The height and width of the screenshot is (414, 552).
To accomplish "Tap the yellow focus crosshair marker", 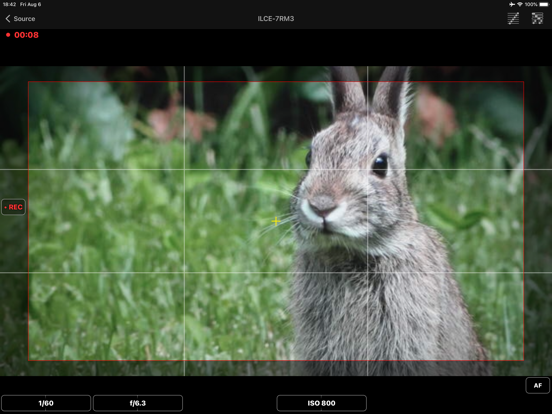I will click(276, 221).
